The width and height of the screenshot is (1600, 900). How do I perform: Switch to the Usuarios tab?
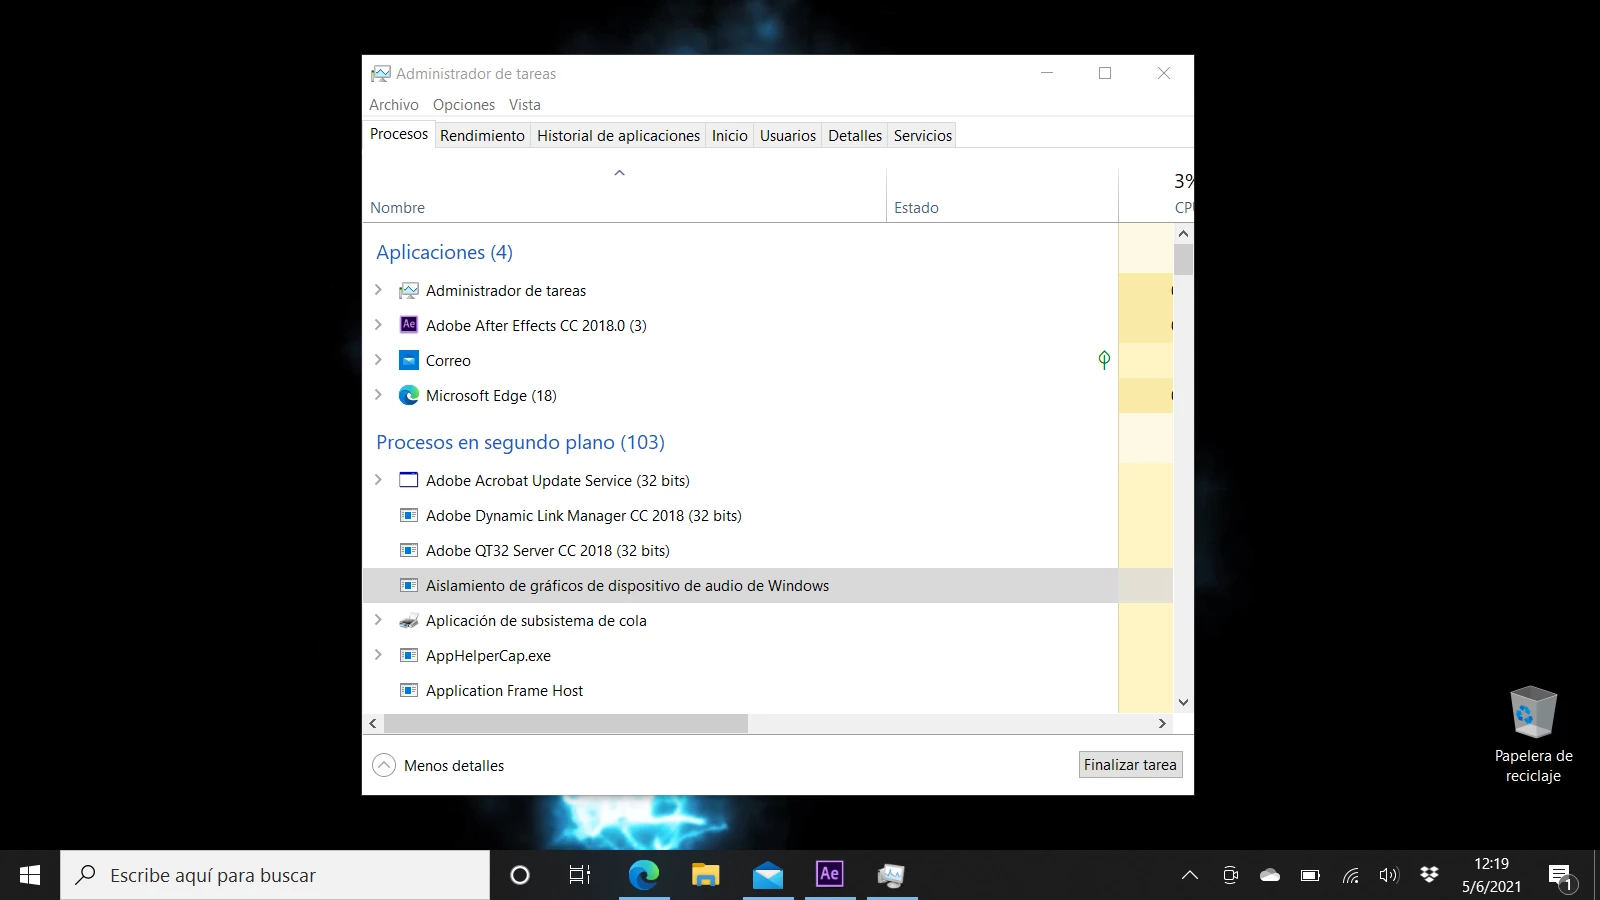788,136
